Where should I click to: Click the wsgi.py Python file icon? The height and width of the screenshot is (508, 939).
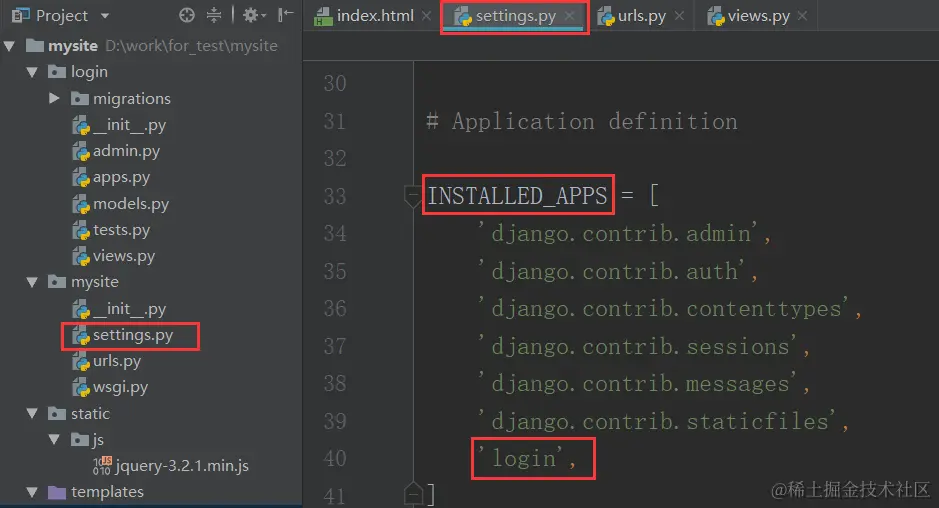tap(81, 388)
